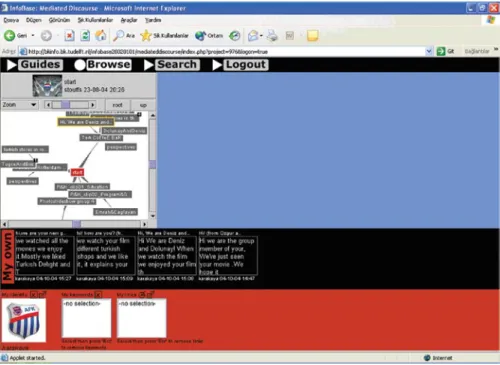Open the Sık Kullanılanlar menu
This screenshot has width=500, height=365.
95,20
